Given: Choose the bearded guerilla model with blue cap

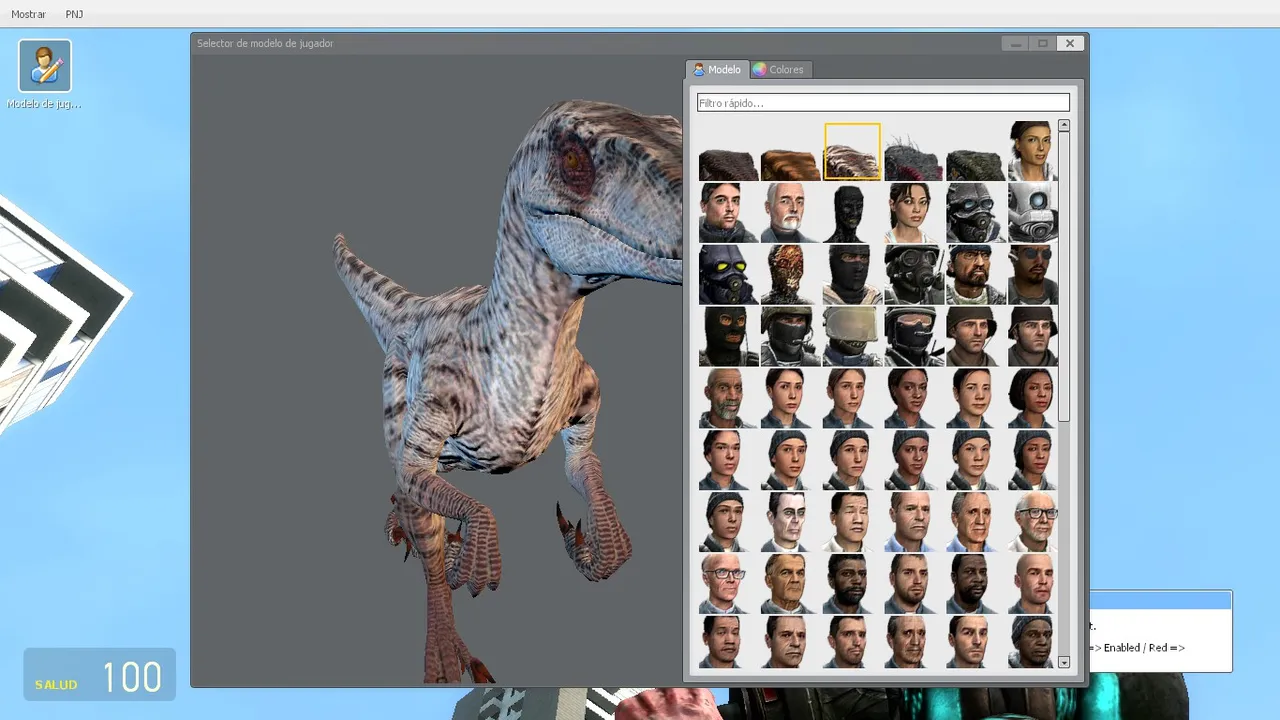Looking at the screenshot, I should (x=976, y=275).
